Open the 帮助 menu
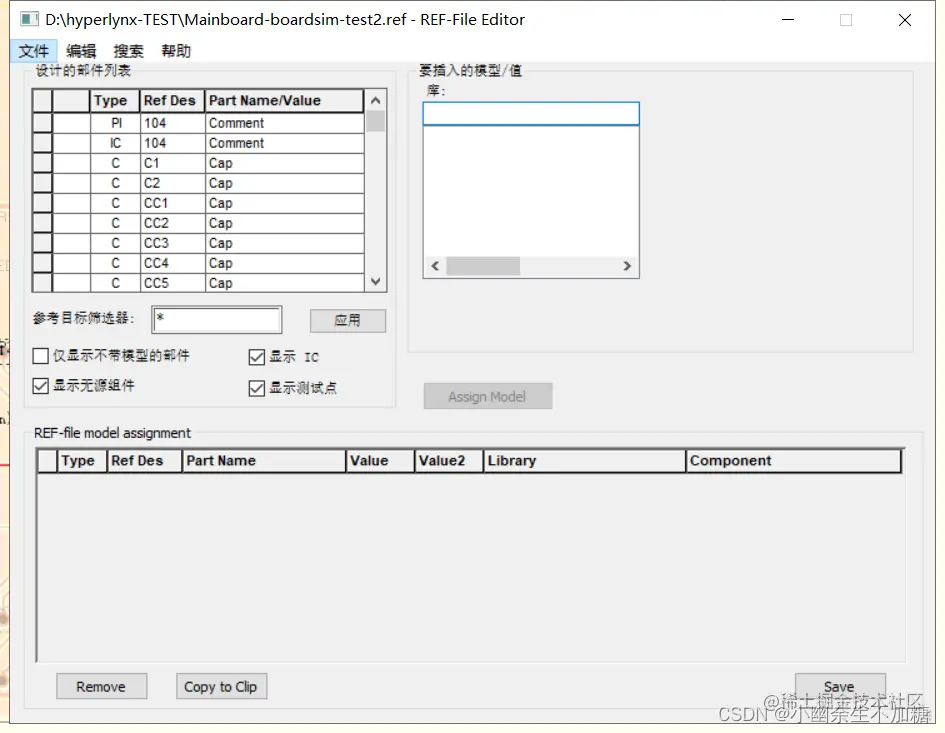This screenshot has height=733, width=945. point(175,50)
